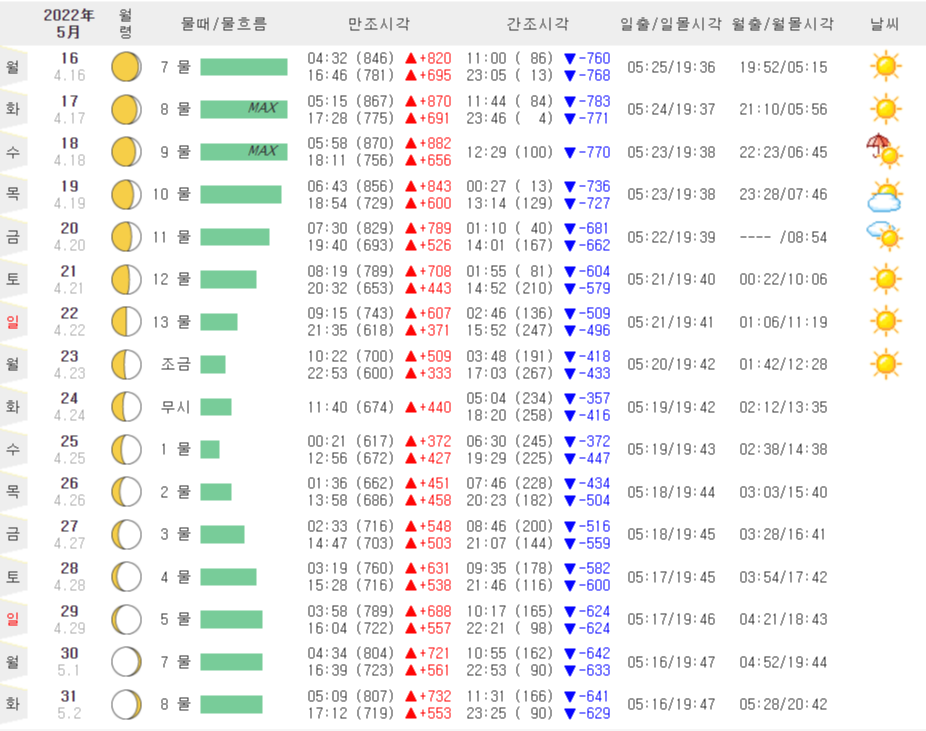Click the moon phase icon for May 19
Screen dimensions: 926x731
click(x=126, y=194)
